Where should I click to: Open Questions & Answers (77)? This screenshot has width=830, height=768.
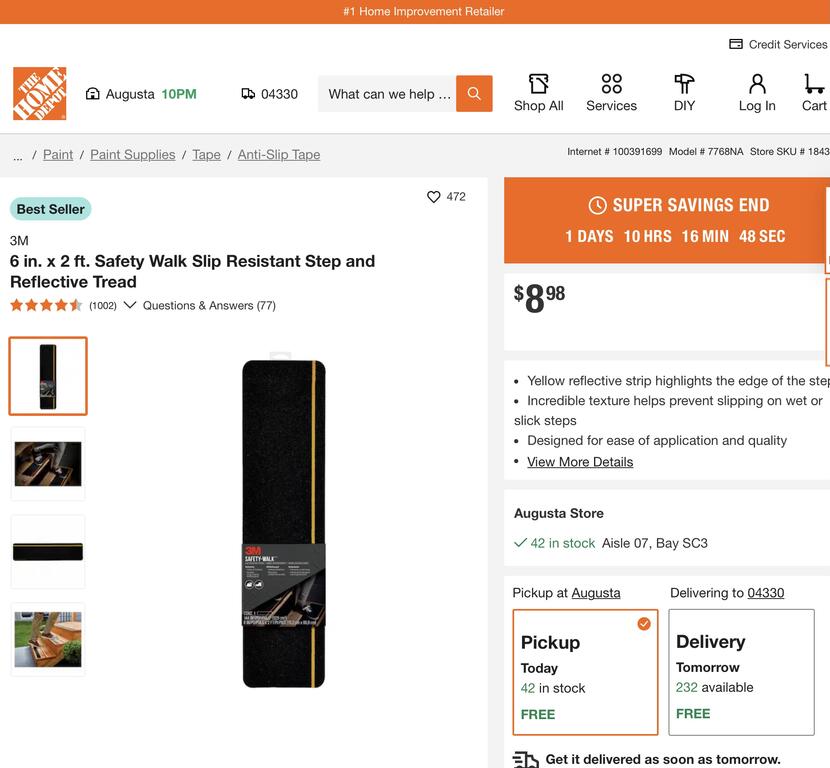click(209, 306)
